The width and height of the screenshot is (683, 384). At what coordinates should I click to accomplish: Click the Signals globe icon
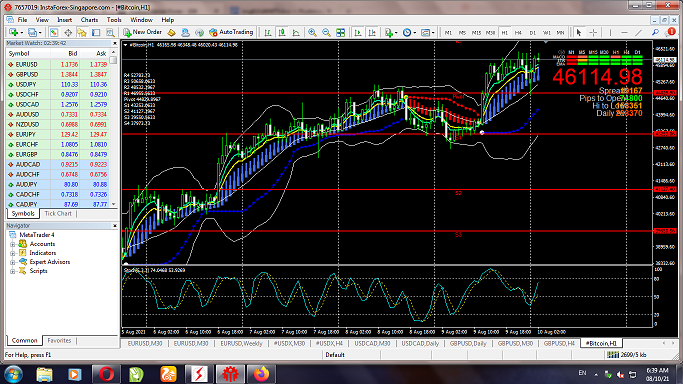199,32
